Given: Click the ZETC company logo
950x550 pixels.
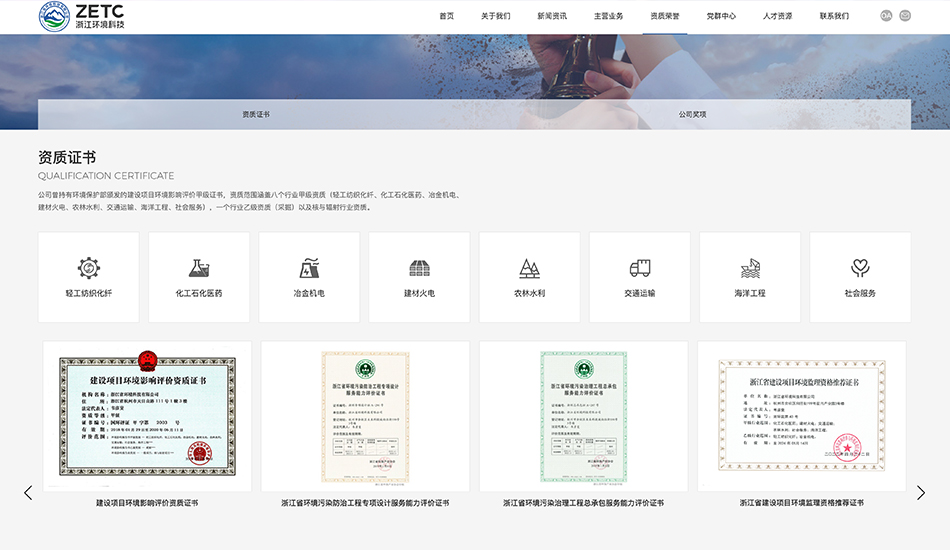Looking at the screenshot, I should click(x=82, y=16).
